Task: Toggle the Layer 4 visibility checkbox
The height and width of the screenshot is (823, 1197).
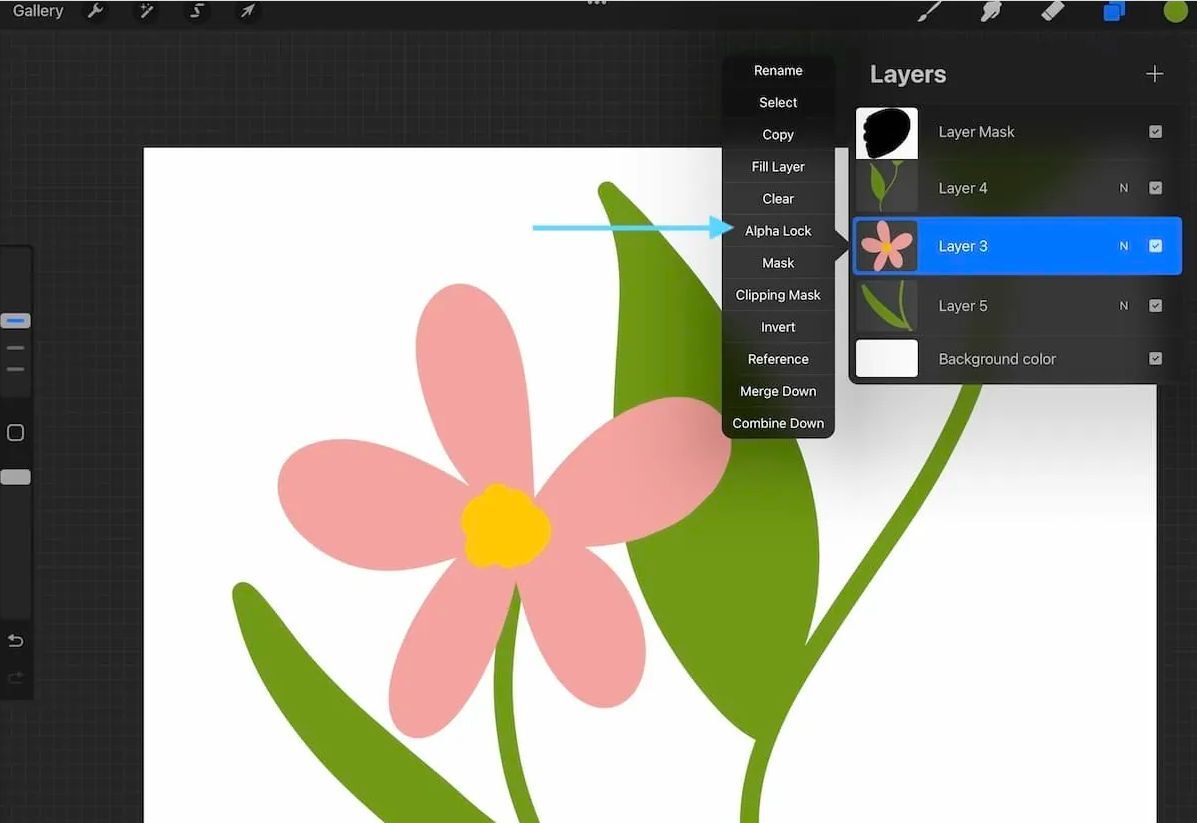Action: (x=1155, y=187)
